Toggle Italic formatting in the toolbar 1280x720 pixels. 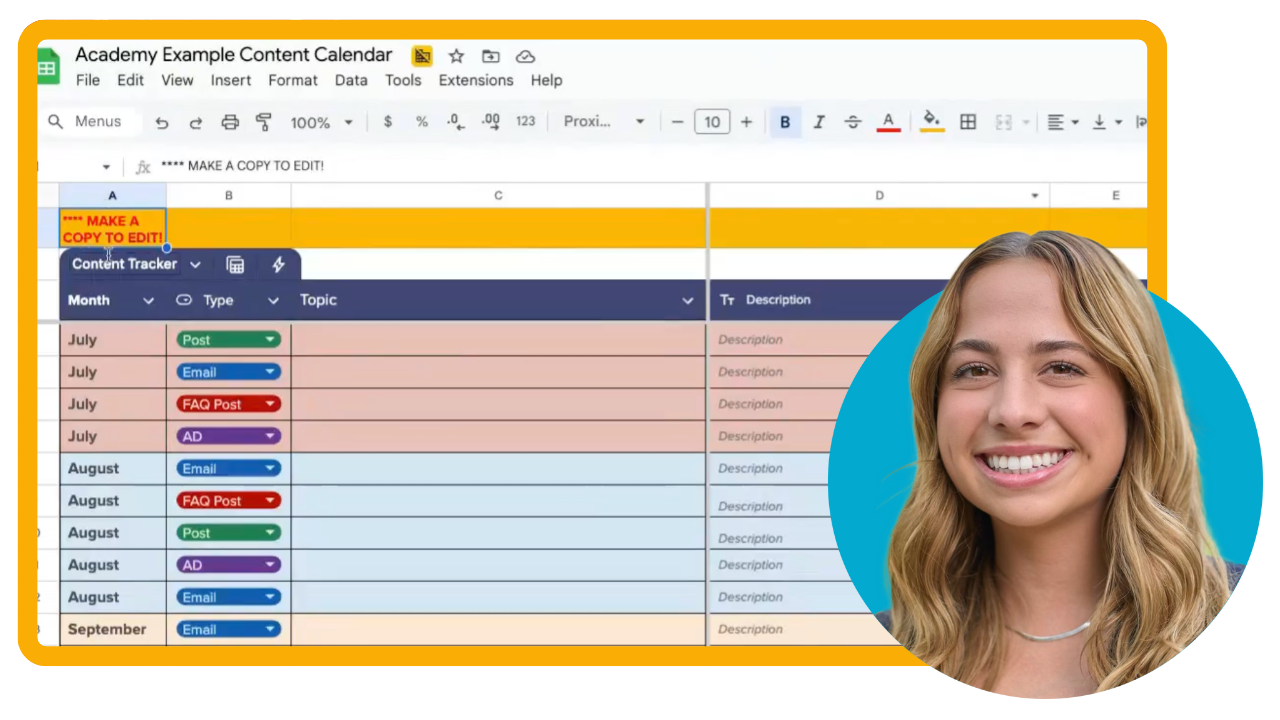point(819,121)
